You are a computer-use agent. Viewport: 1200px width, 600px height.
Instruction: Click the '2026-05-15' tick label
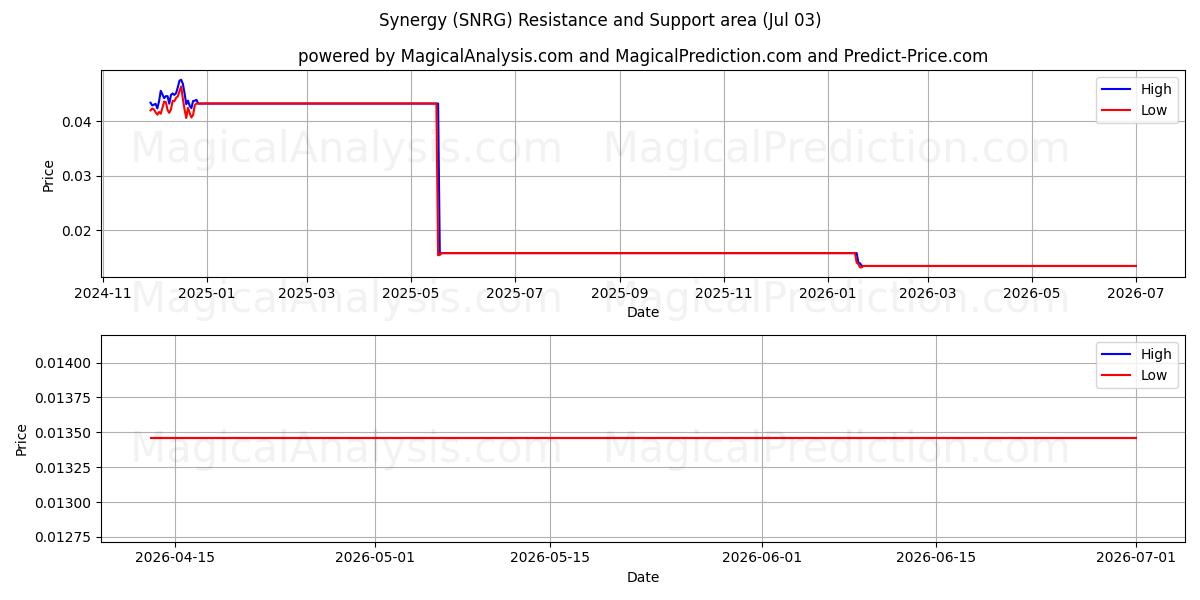[x=551, y=558]
